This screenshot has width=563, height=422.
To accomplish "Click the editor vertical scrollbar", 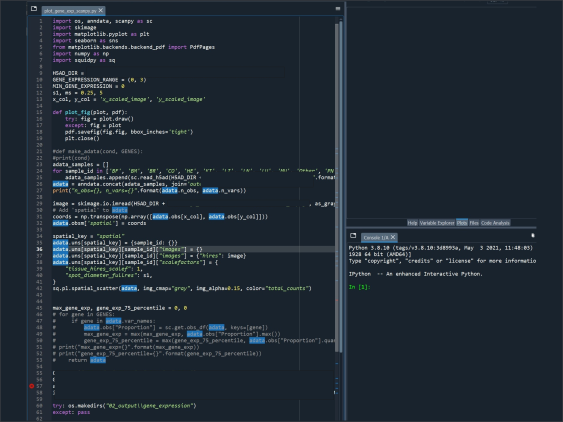I will click(x=337, y=187).
